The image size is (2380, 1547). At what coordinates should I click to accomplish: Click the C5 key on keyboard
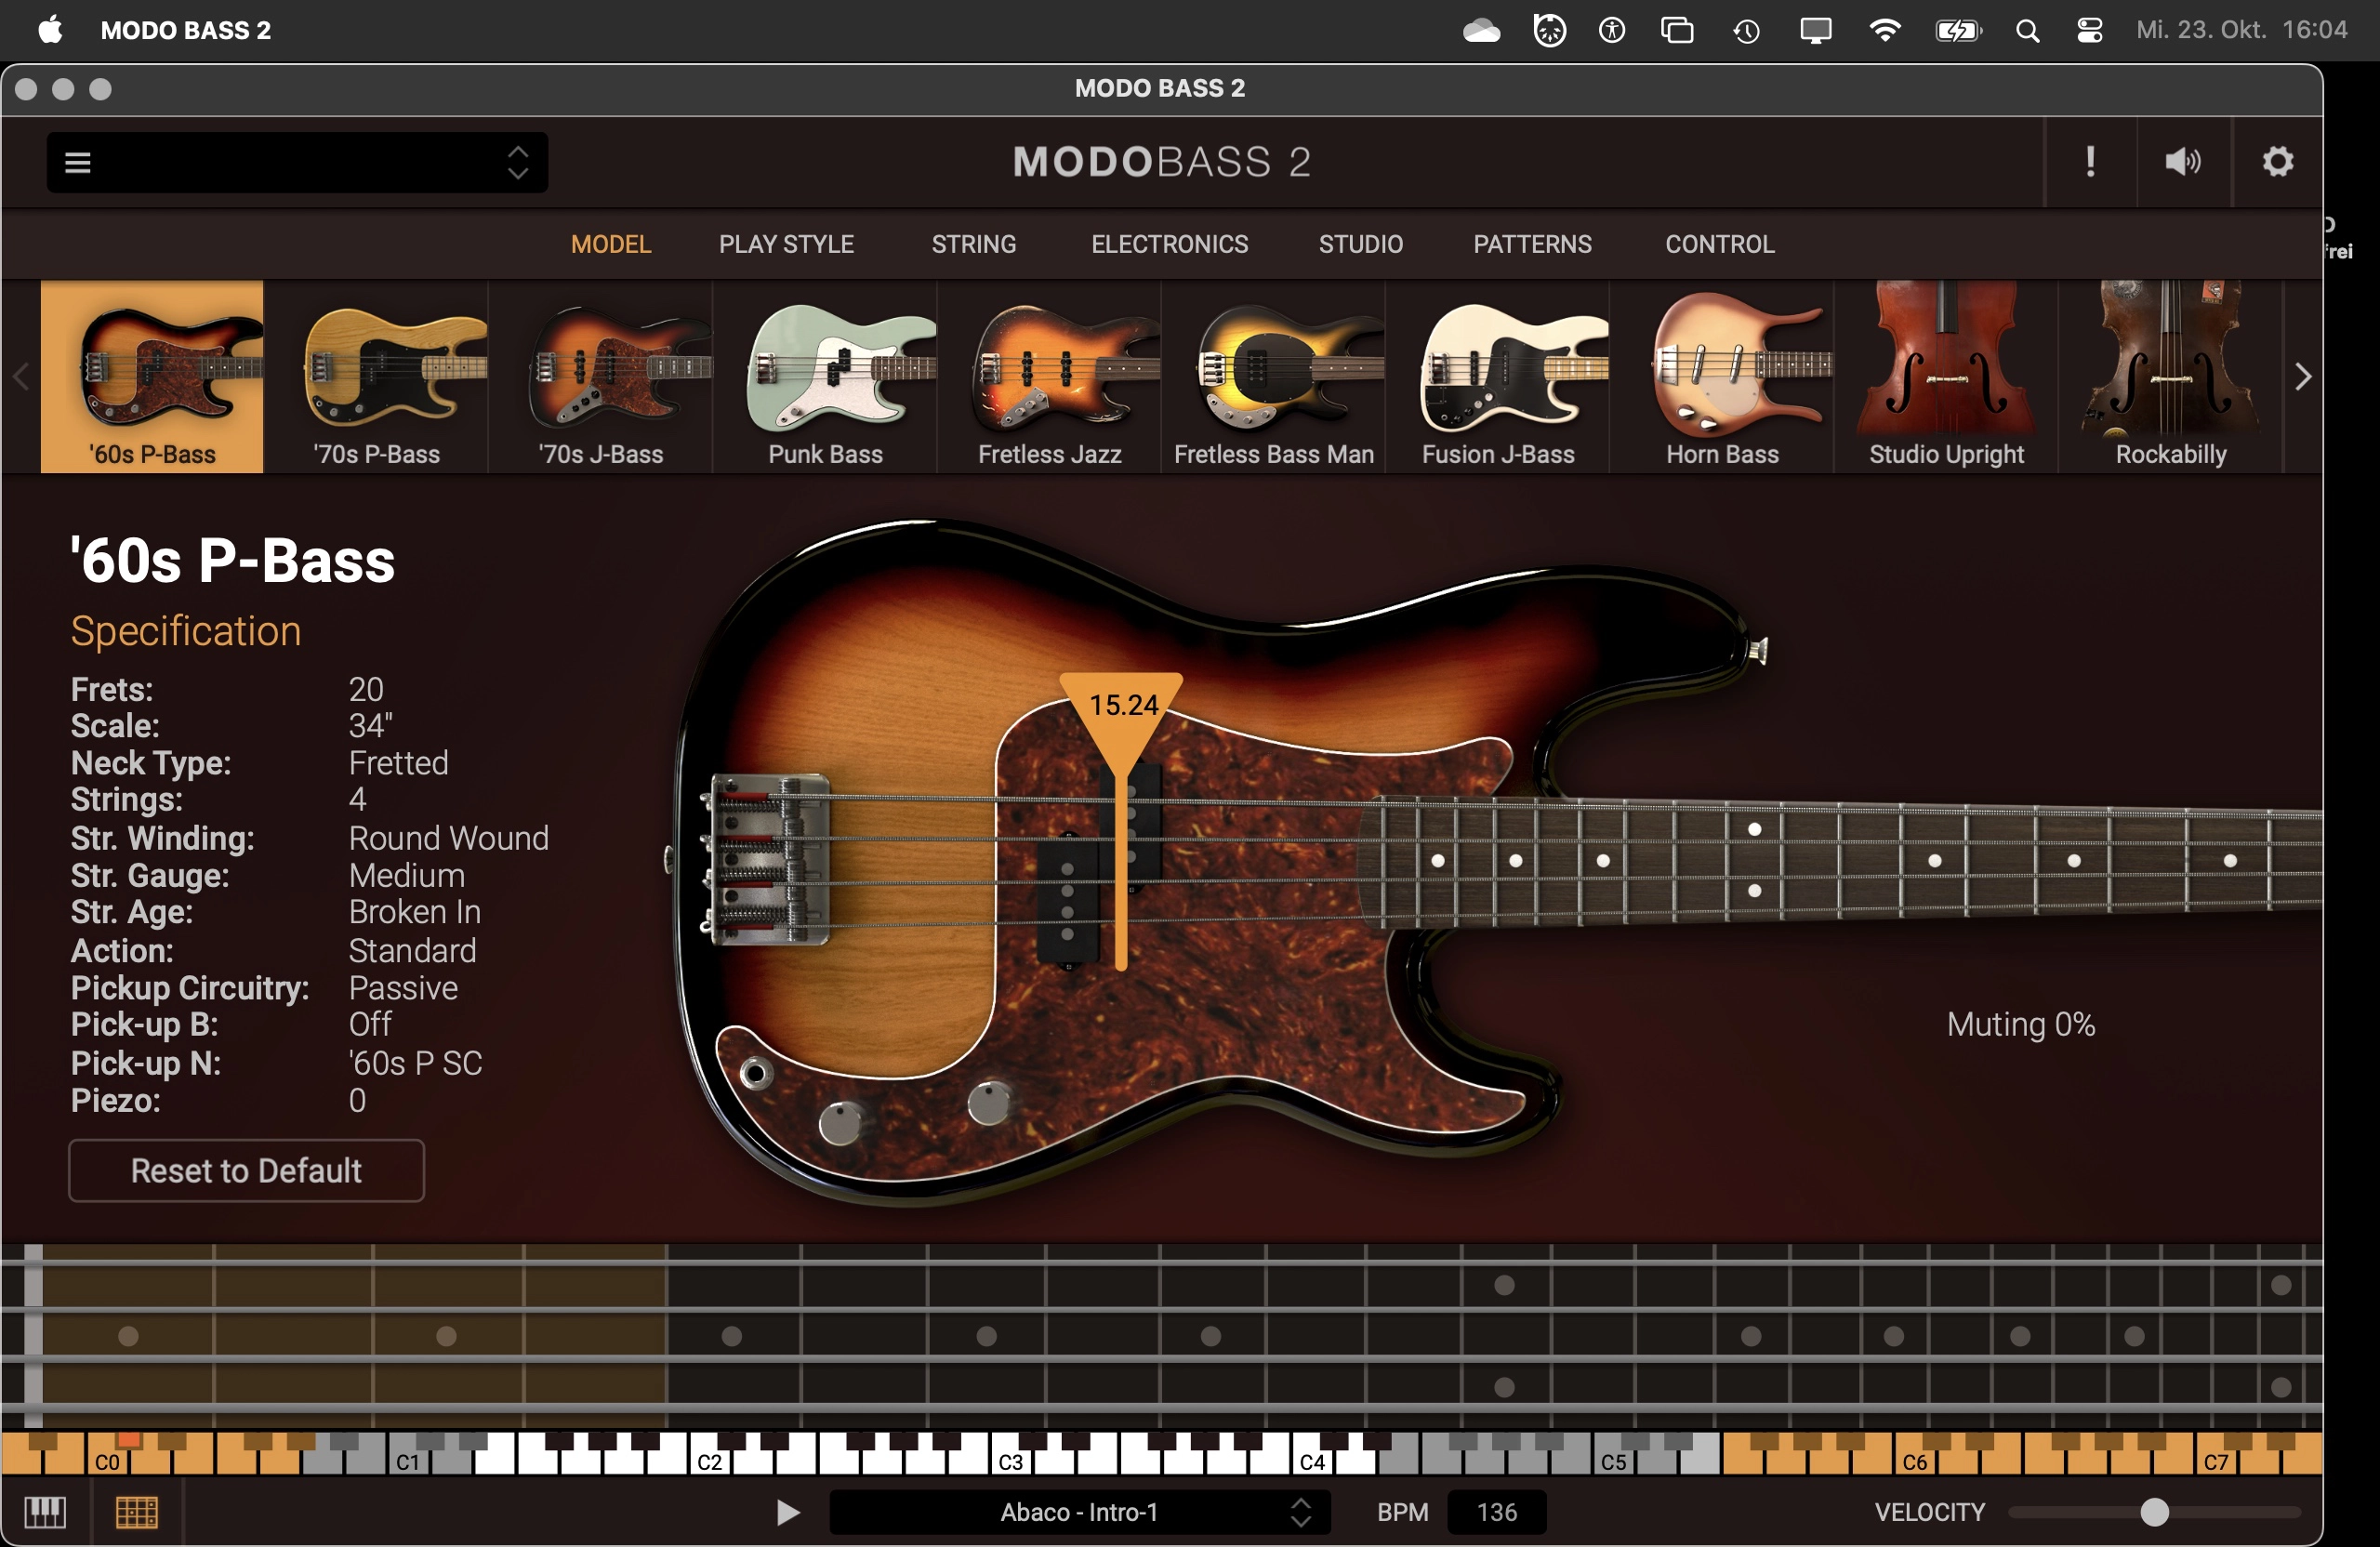pyautogui.click(x=1614, y=1461)
